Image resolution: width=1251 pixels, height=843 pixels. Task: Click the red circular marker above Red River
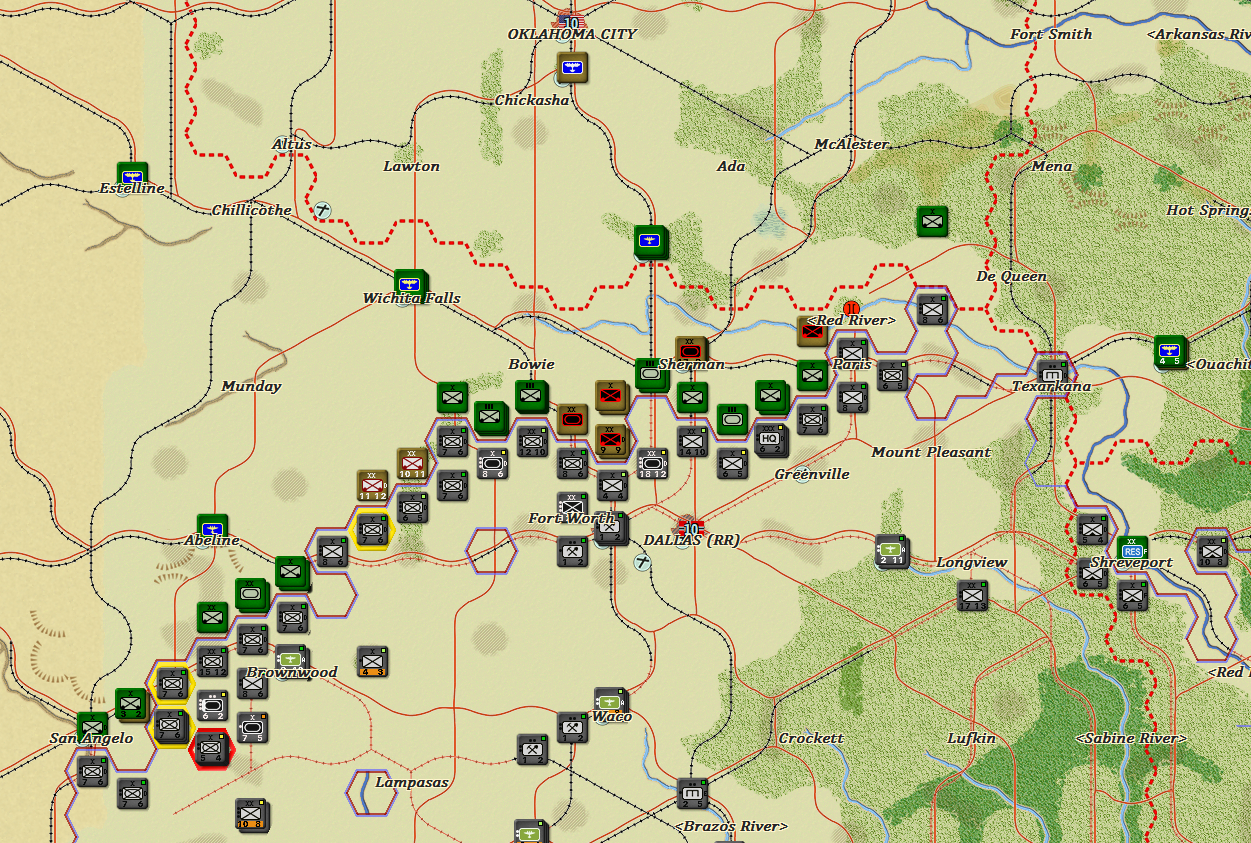[x=851, y=308]
